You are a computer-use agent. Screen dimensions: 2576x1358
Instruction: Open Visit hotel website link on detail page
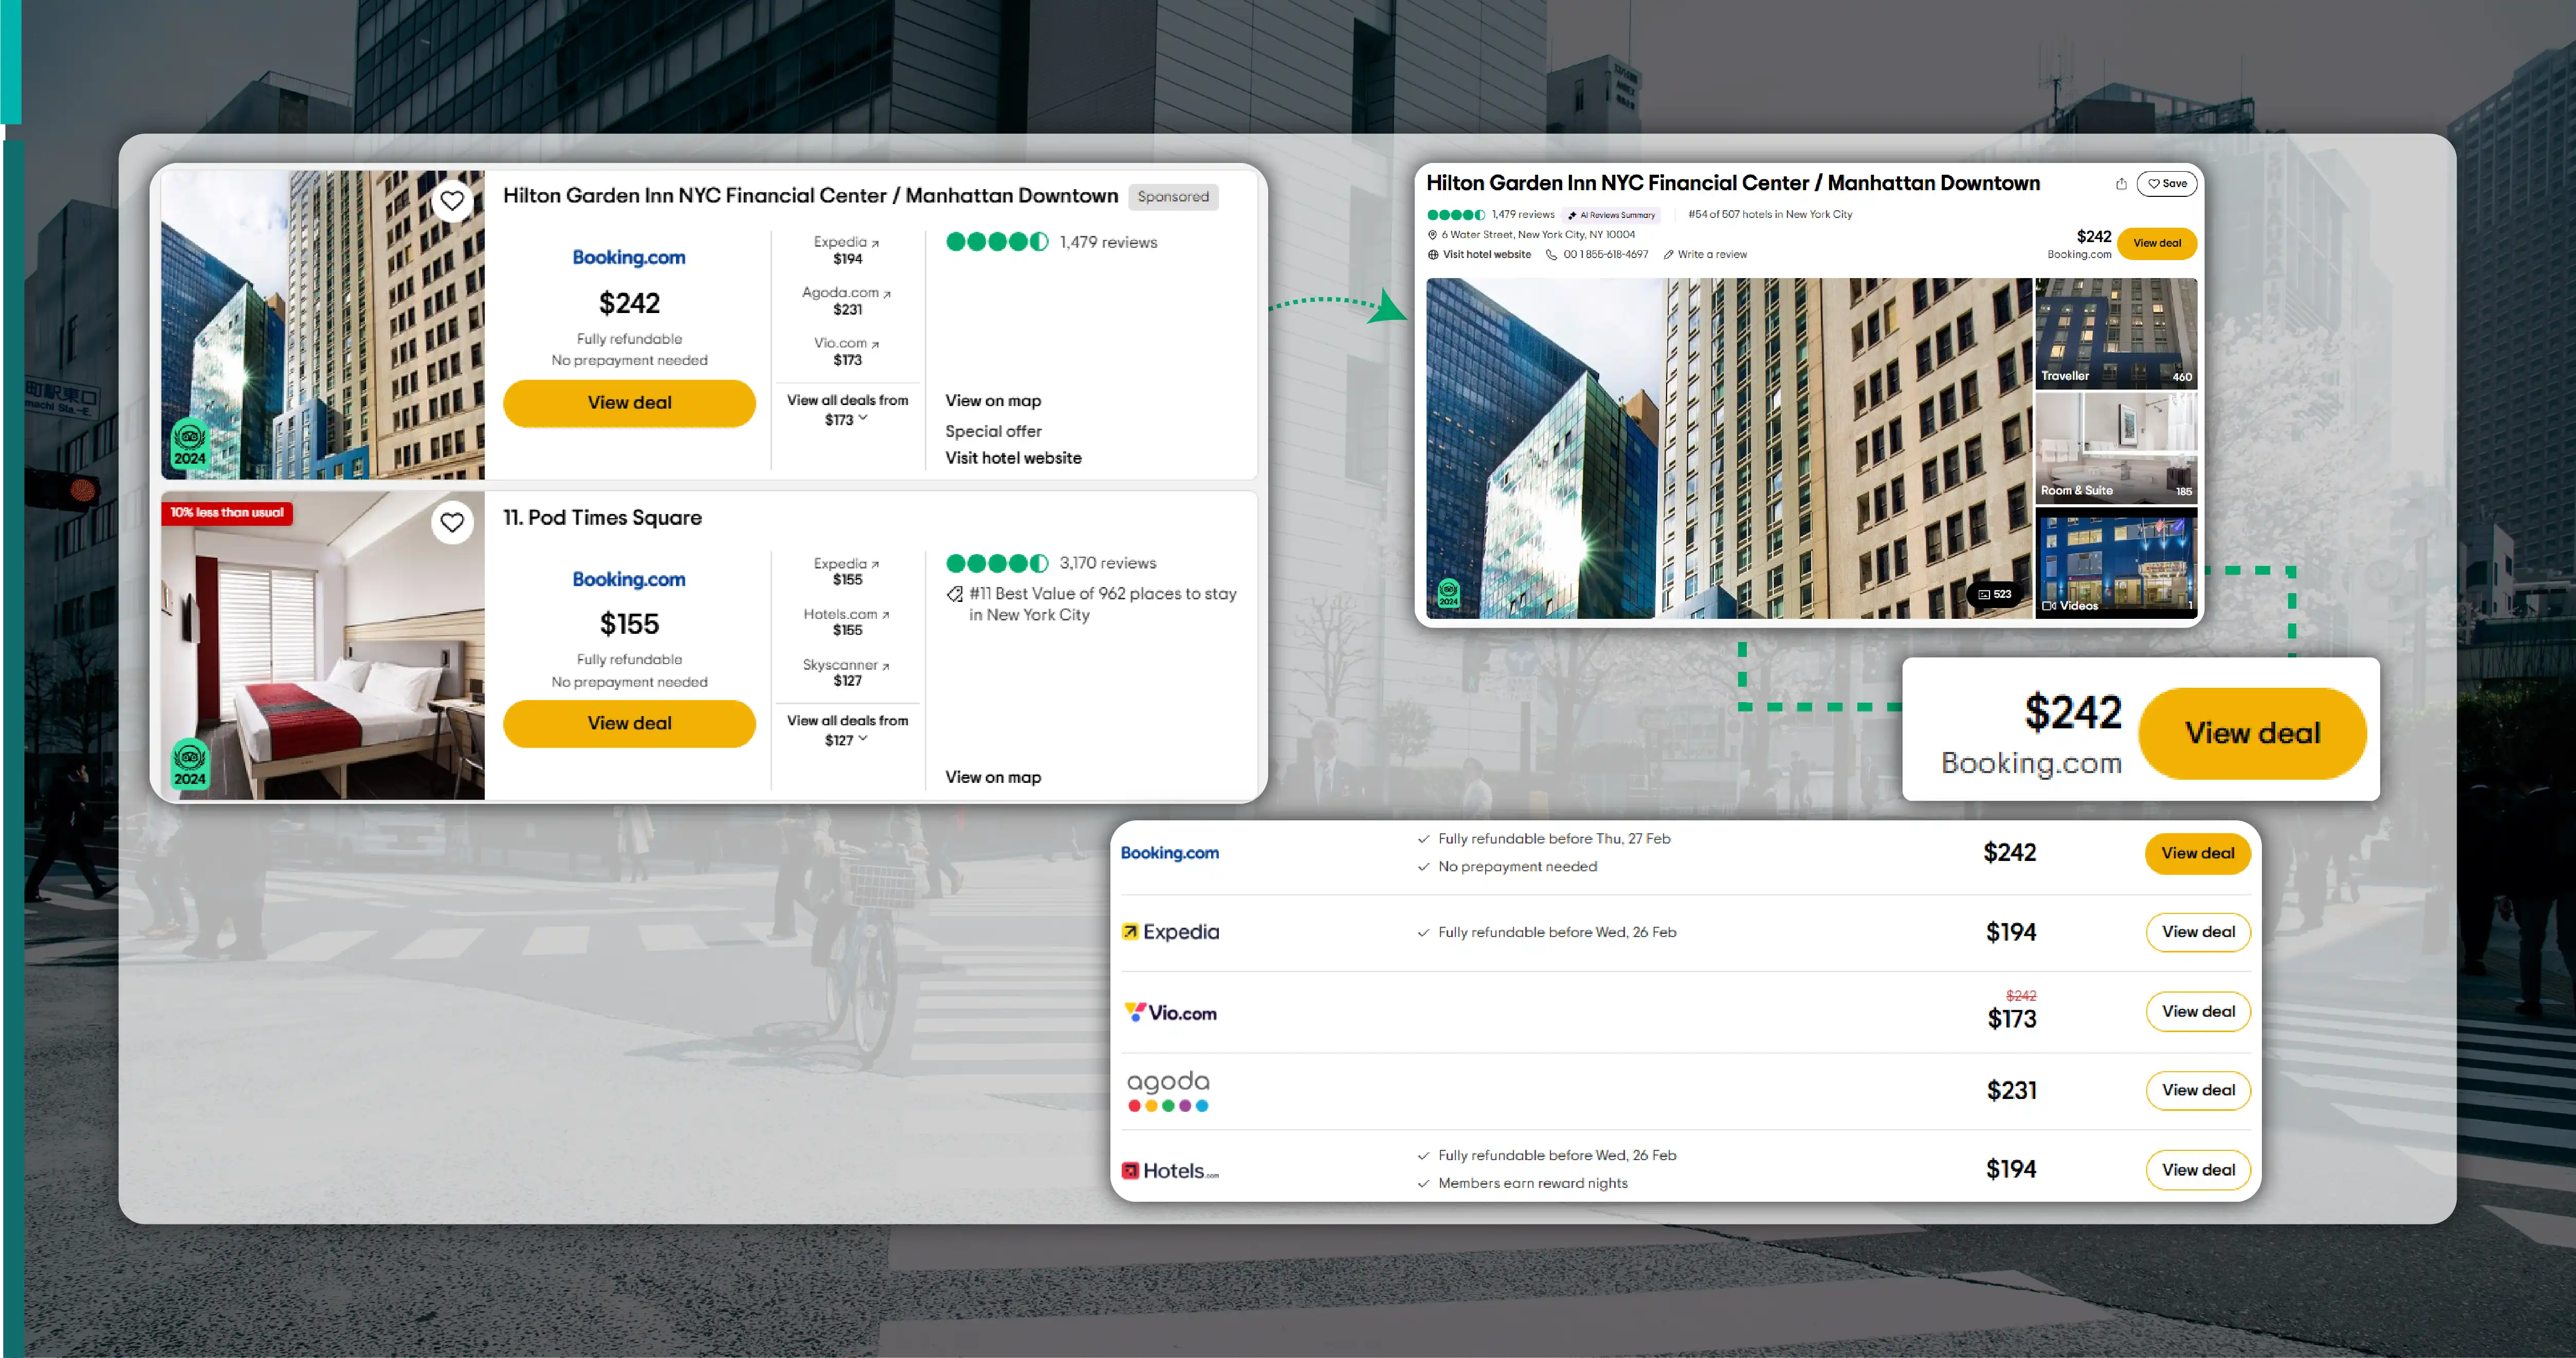click(1486, 255)
